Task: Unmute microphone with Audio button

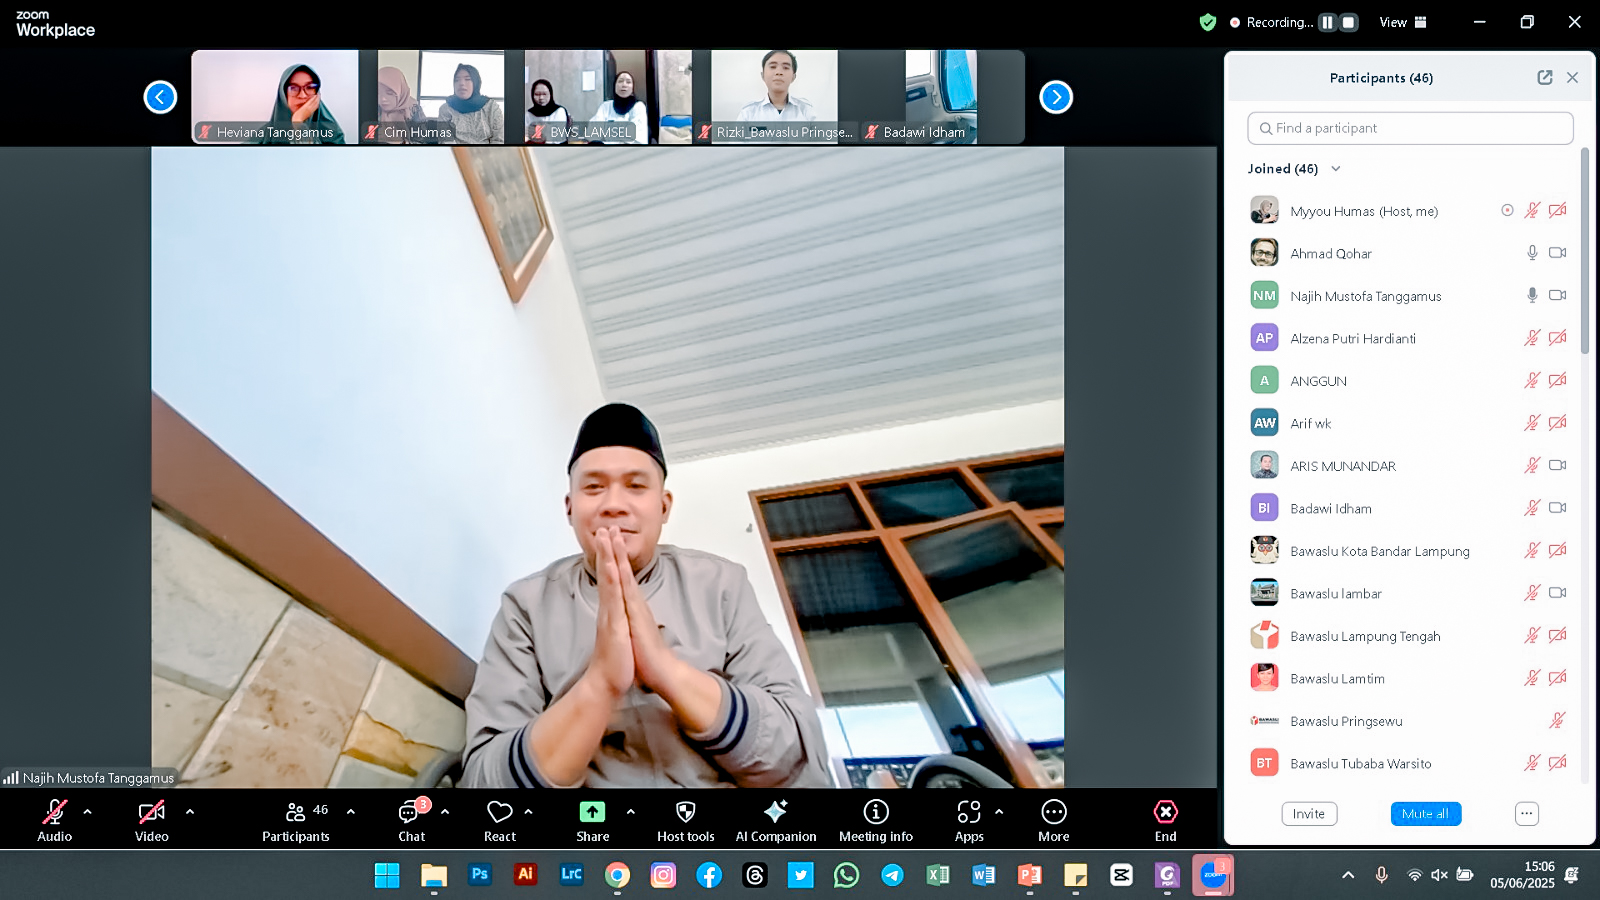Action: coord(55,821)
